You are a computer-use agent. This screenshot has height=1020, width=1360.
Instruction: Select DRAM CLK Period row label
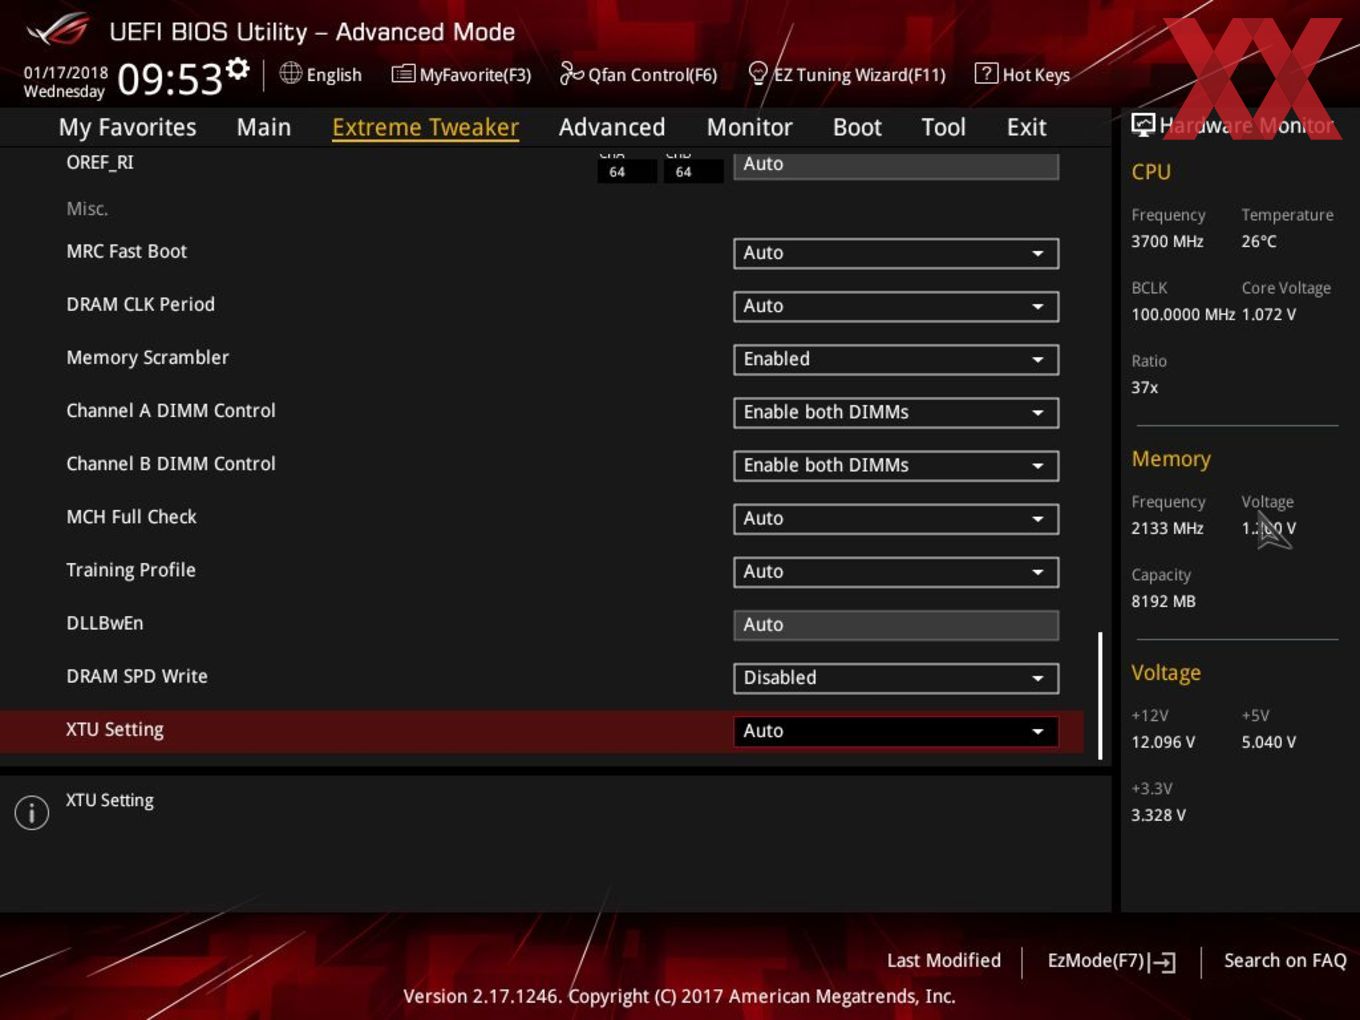point(140,304)
